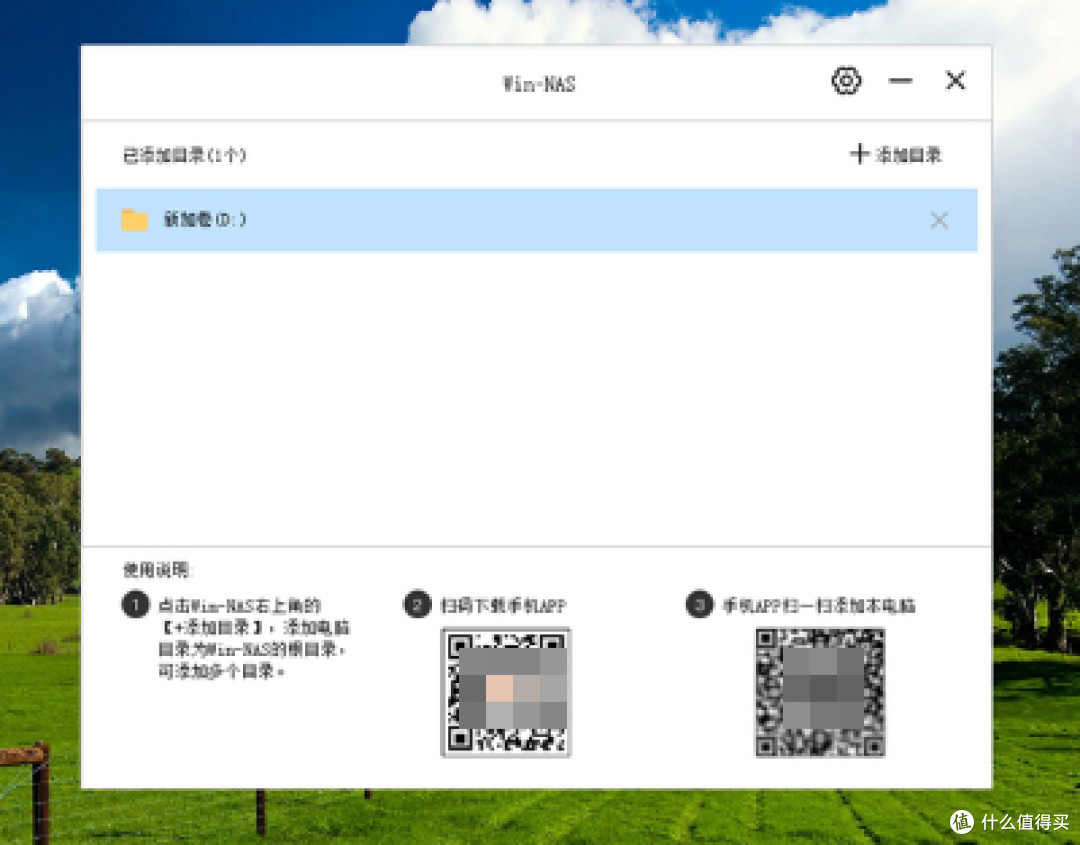Click the folder icon beside 新加卷(D:)
Viewport: 1080px width, 845px height.
137,220
